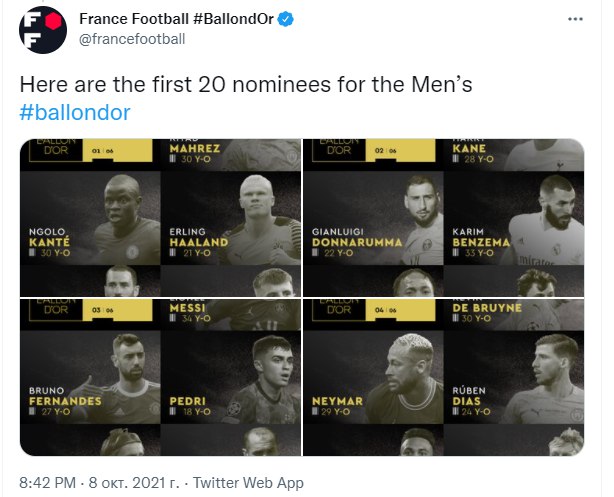The width and height of the screenshot is (614, 497).
Task: Open the Fernandes and Pedri nominee image
Action: 160,378
